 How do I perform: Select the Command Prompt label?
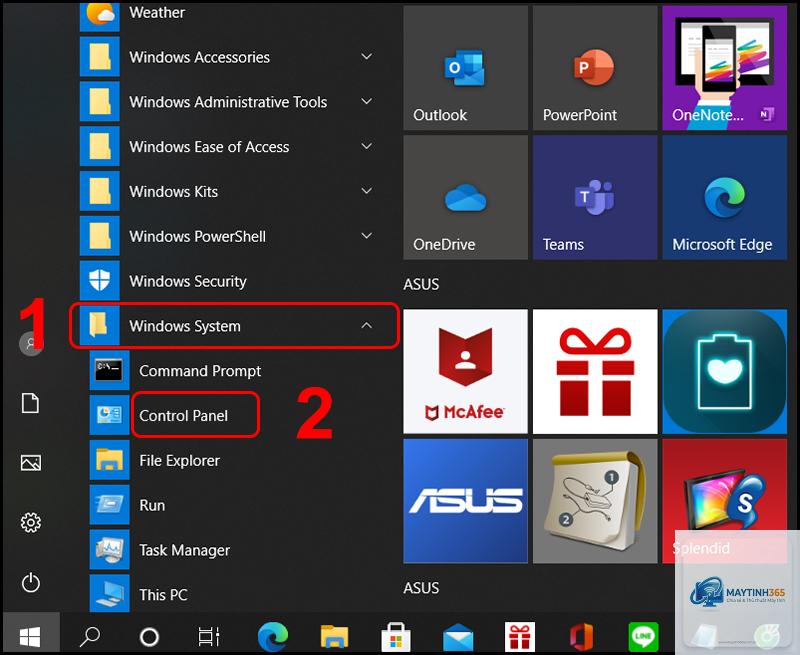tap(200, 371)
